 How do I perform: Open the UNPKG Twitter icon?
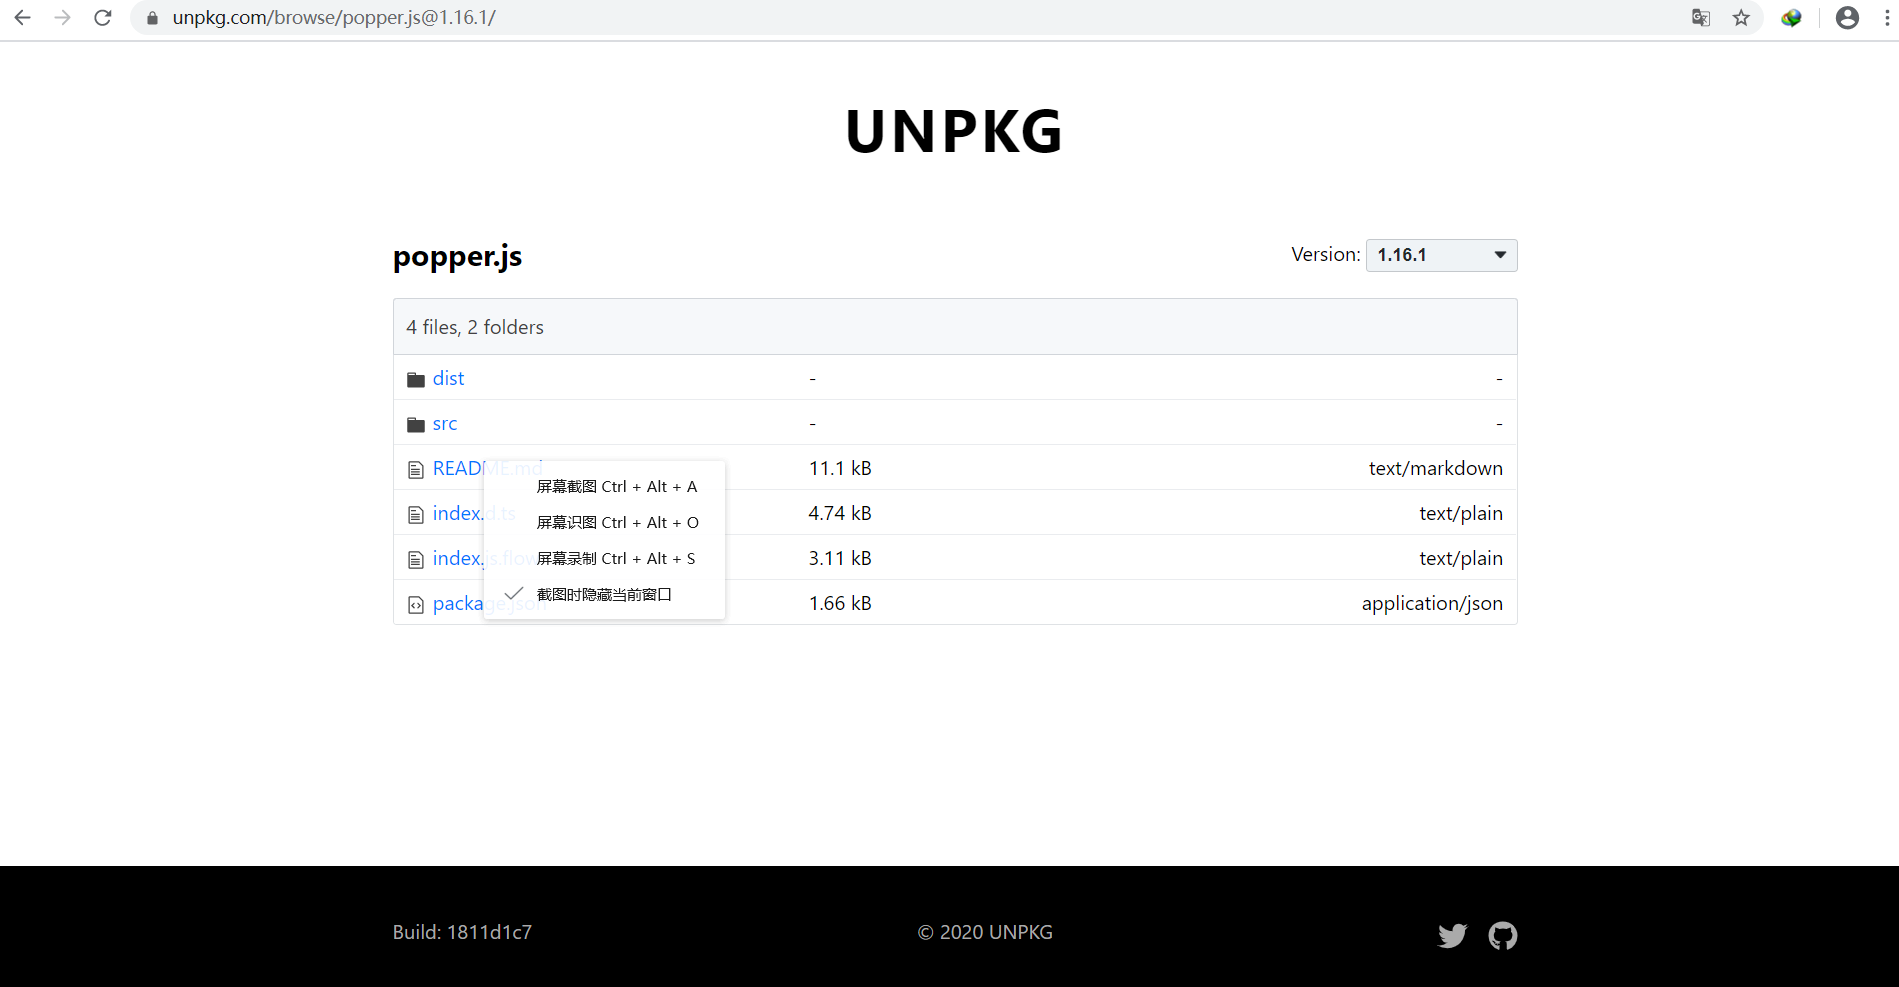[x=1452, y=935]
